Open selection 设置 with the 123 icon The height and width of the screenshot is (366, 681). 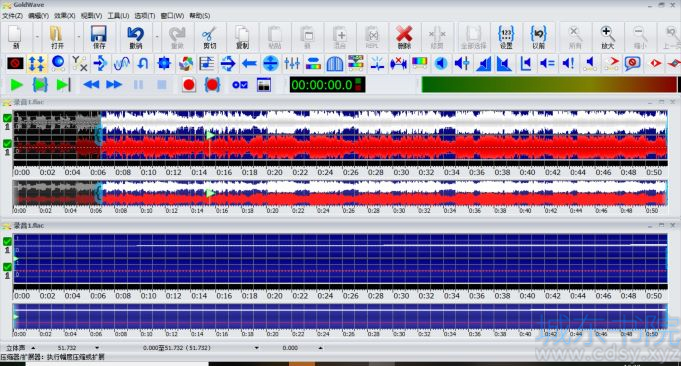click(506, 37)
